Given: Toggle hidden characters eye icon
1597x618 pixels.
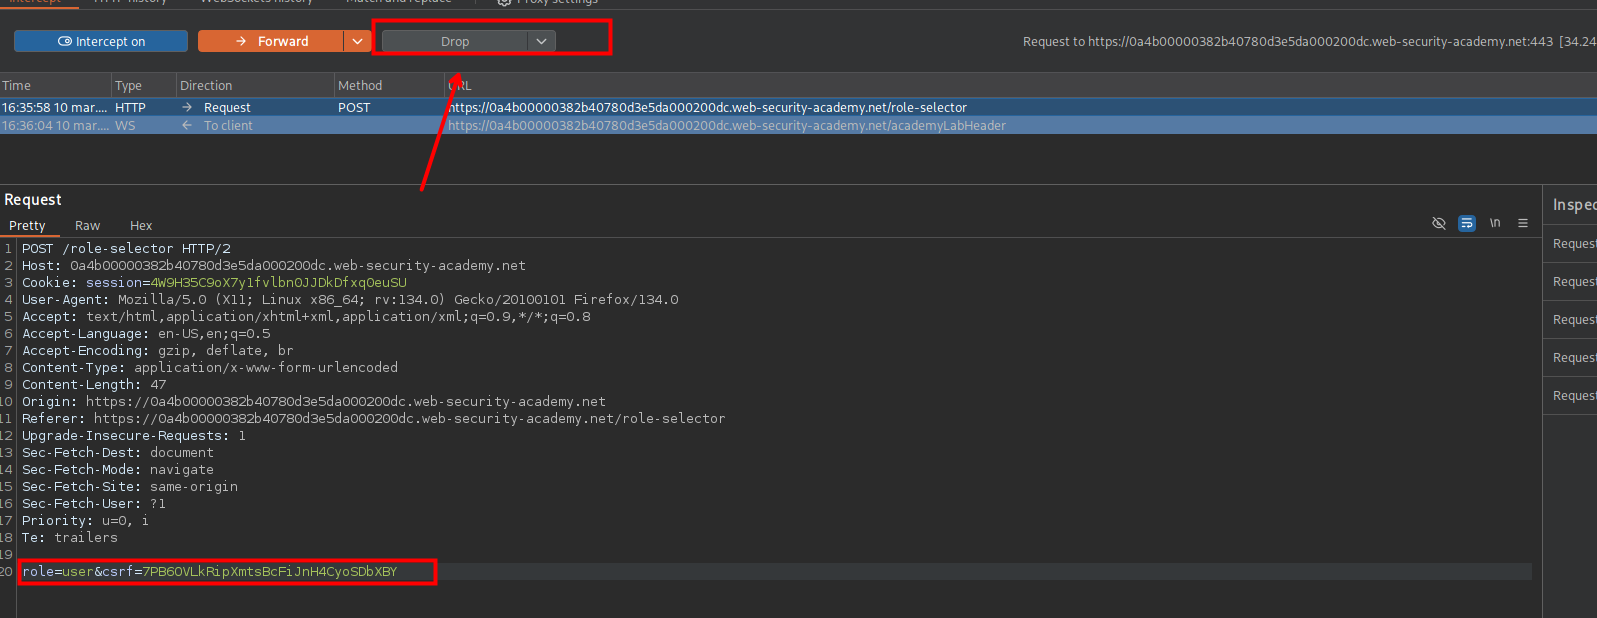Looking at the screenshot, I should [1439, 223].
